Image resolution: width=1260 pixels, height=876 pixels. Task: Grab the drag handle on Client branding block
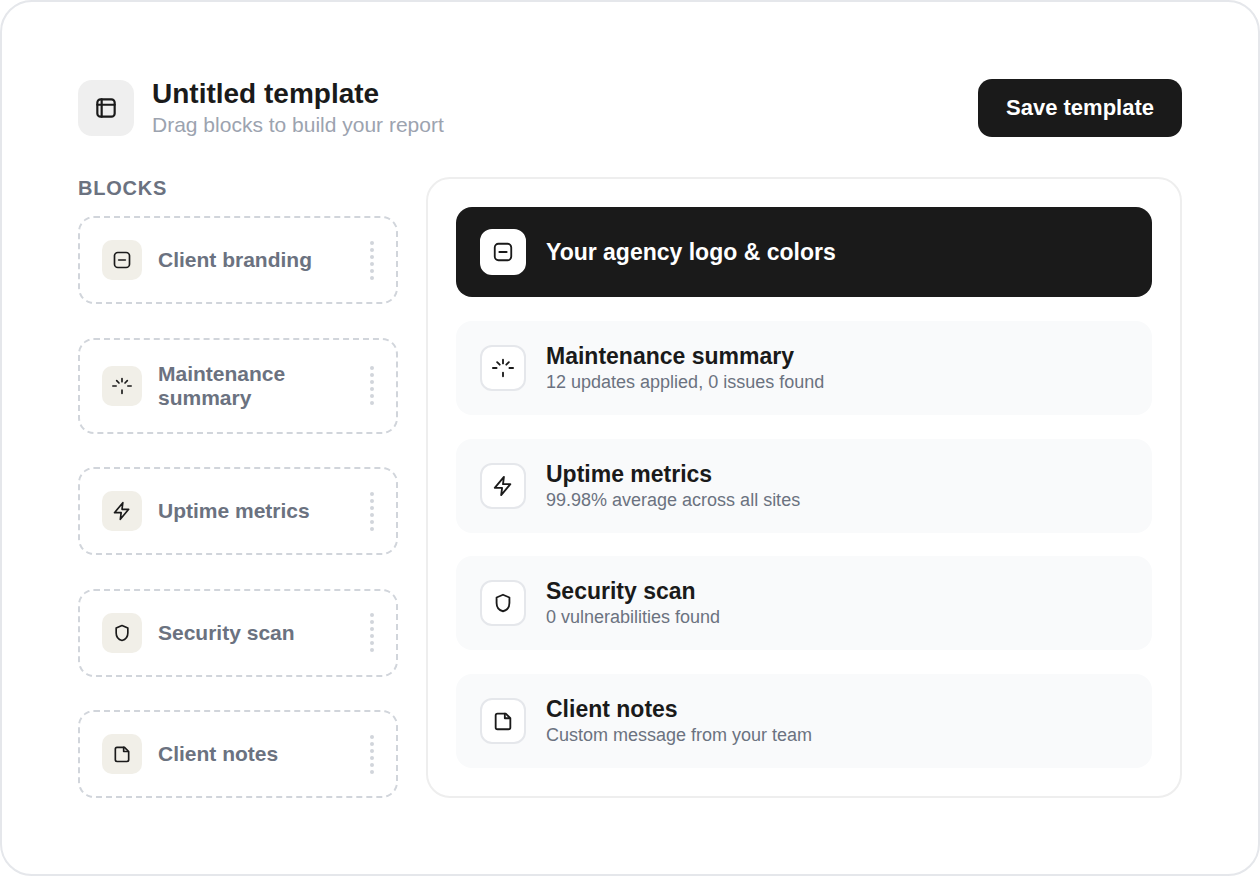372,260
